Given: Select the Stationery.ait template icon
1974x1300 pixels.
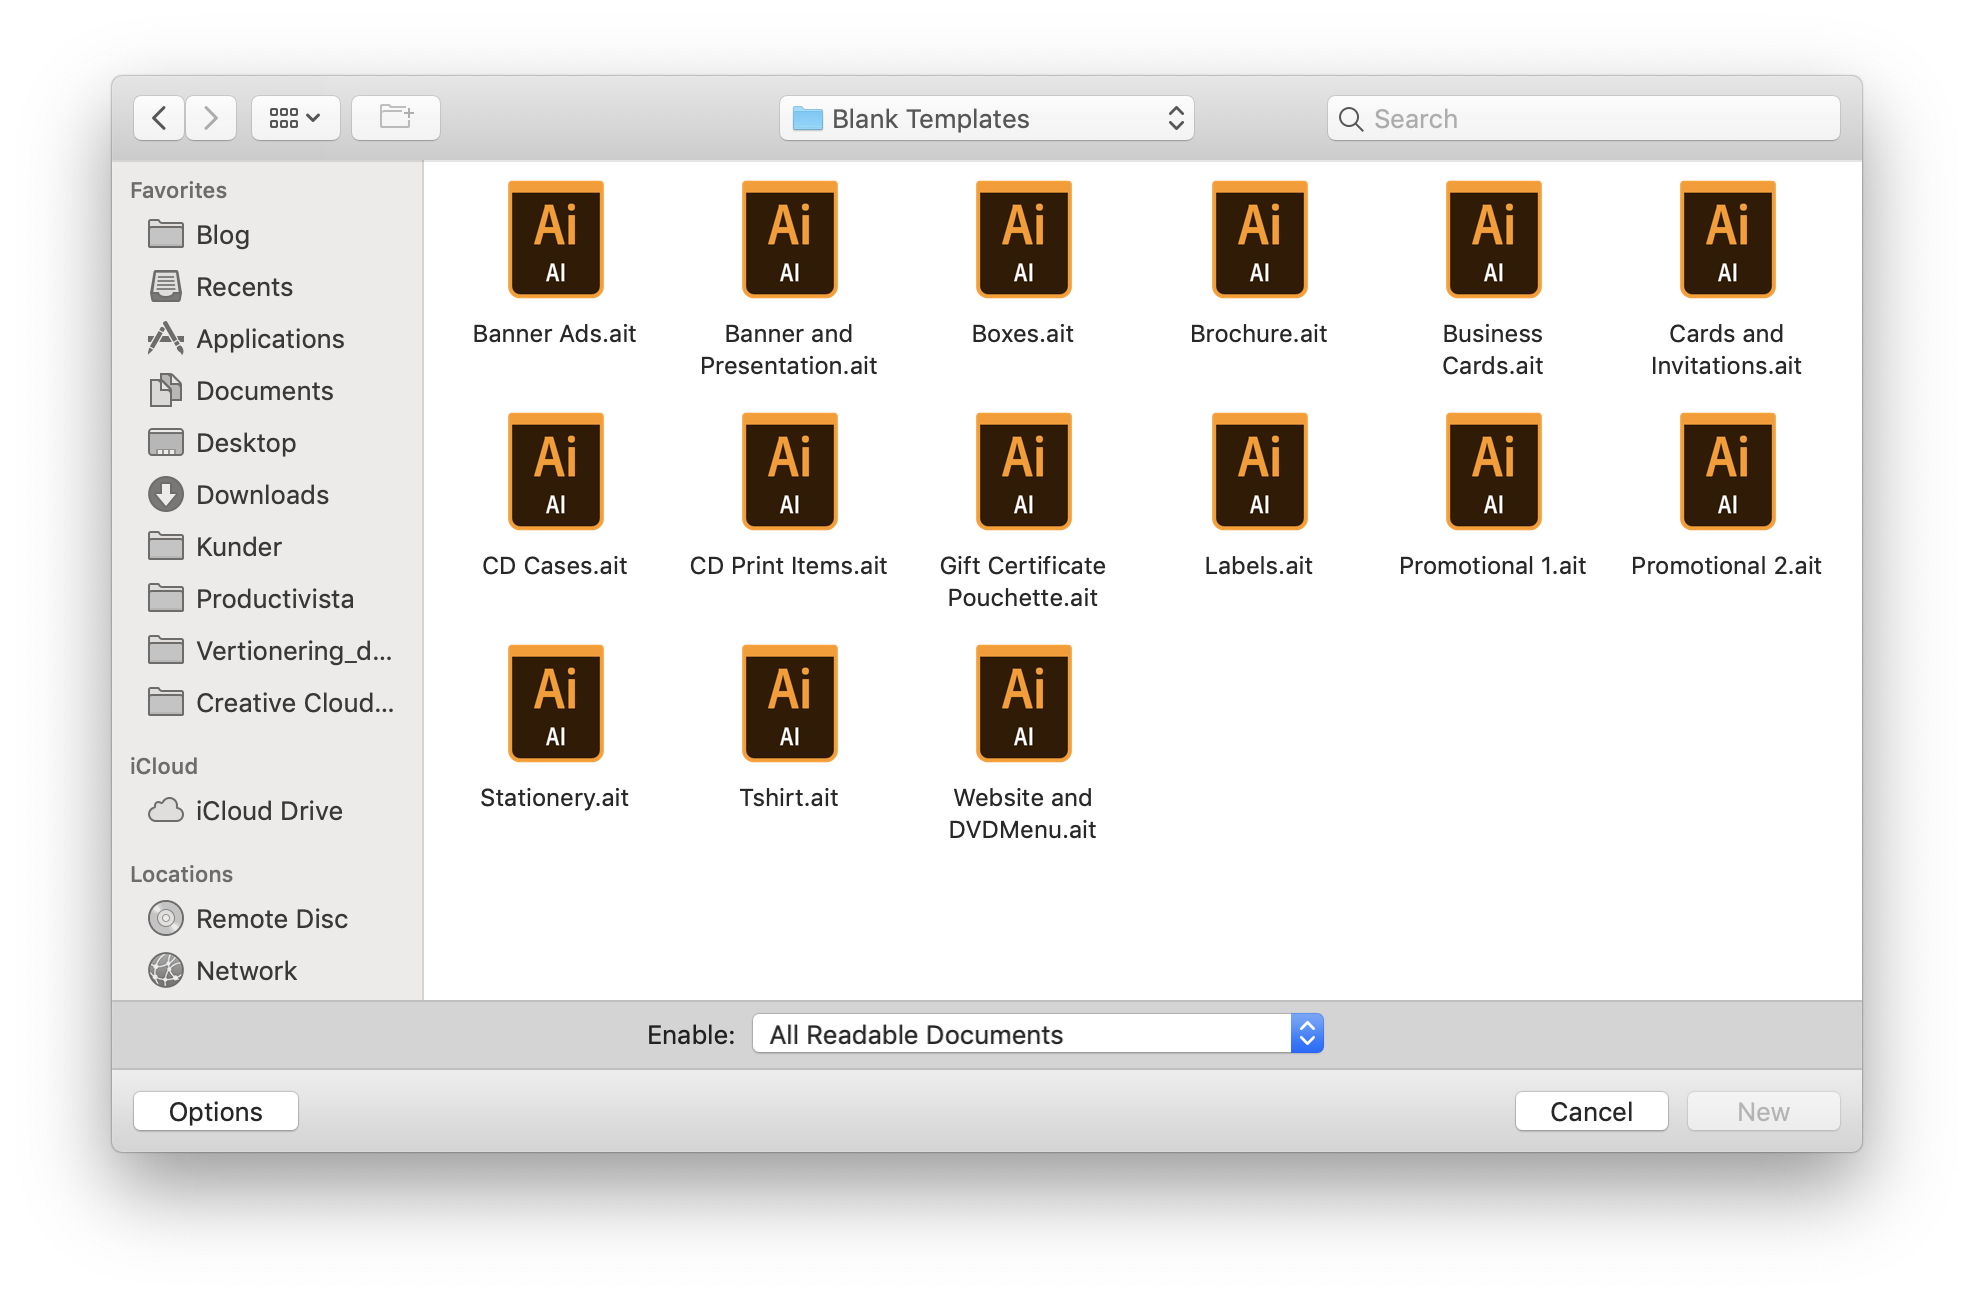Looking at the screenshot, I should coord(555,704).
